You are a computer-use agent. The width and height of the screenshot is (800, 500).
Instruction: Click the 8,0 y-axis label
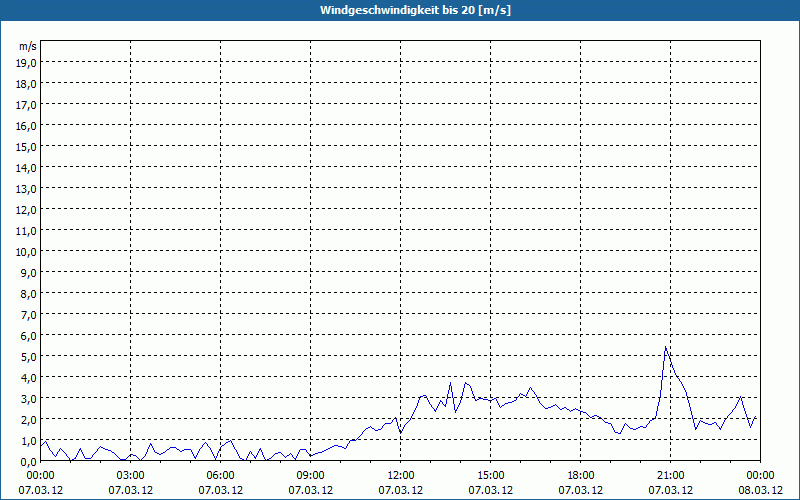point(28,293)
